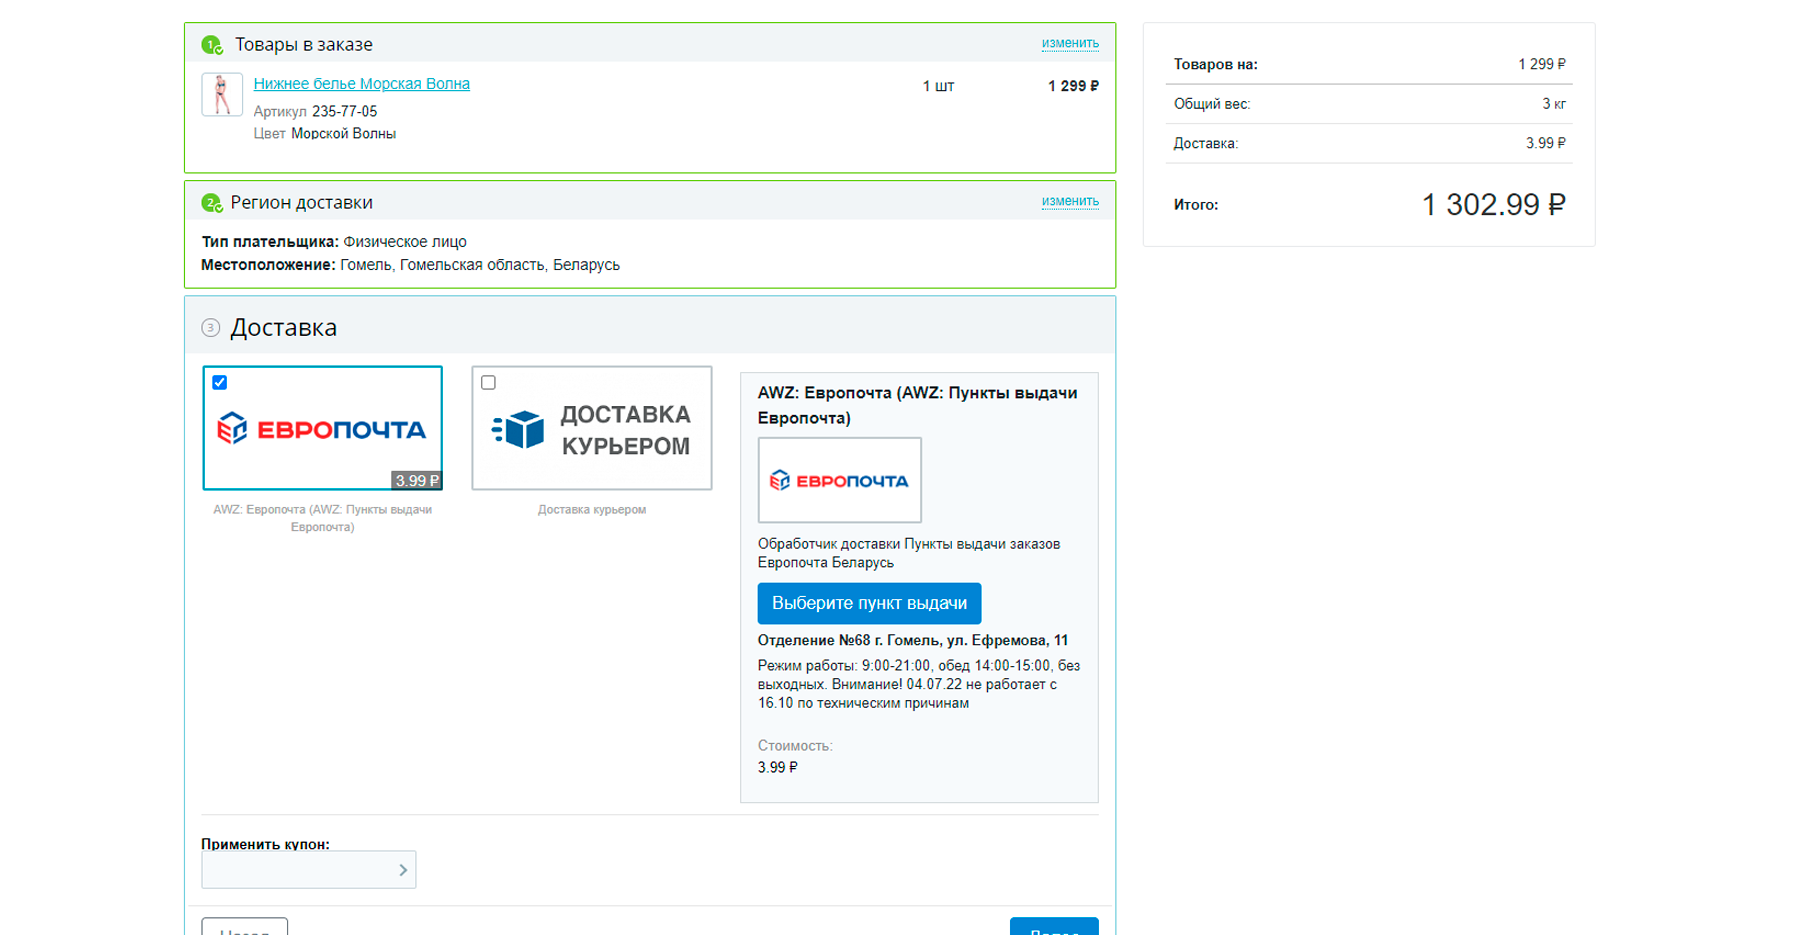Click the green step 1 check icon
This screenshot has width=1805, height=935.
point(212,45)
